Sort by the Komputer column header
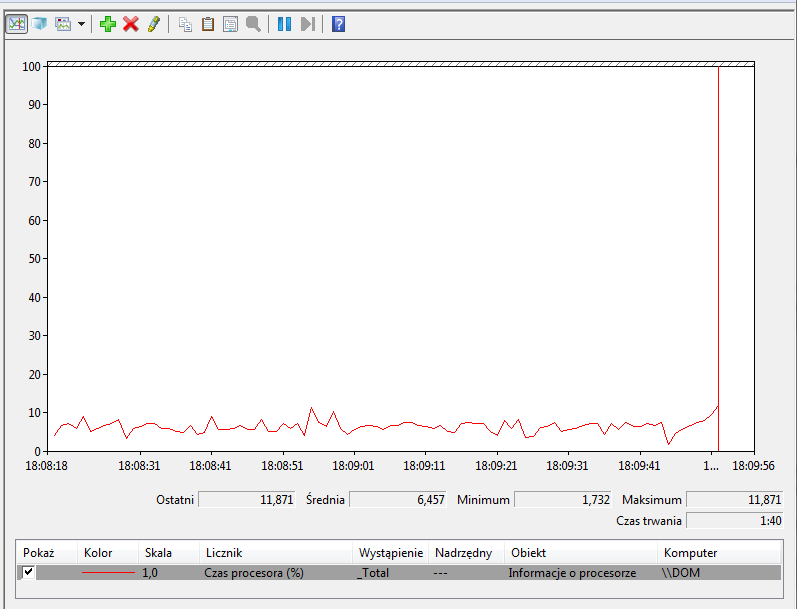The width and height of the screenshot is (797, 609). [x=690, y=553]
